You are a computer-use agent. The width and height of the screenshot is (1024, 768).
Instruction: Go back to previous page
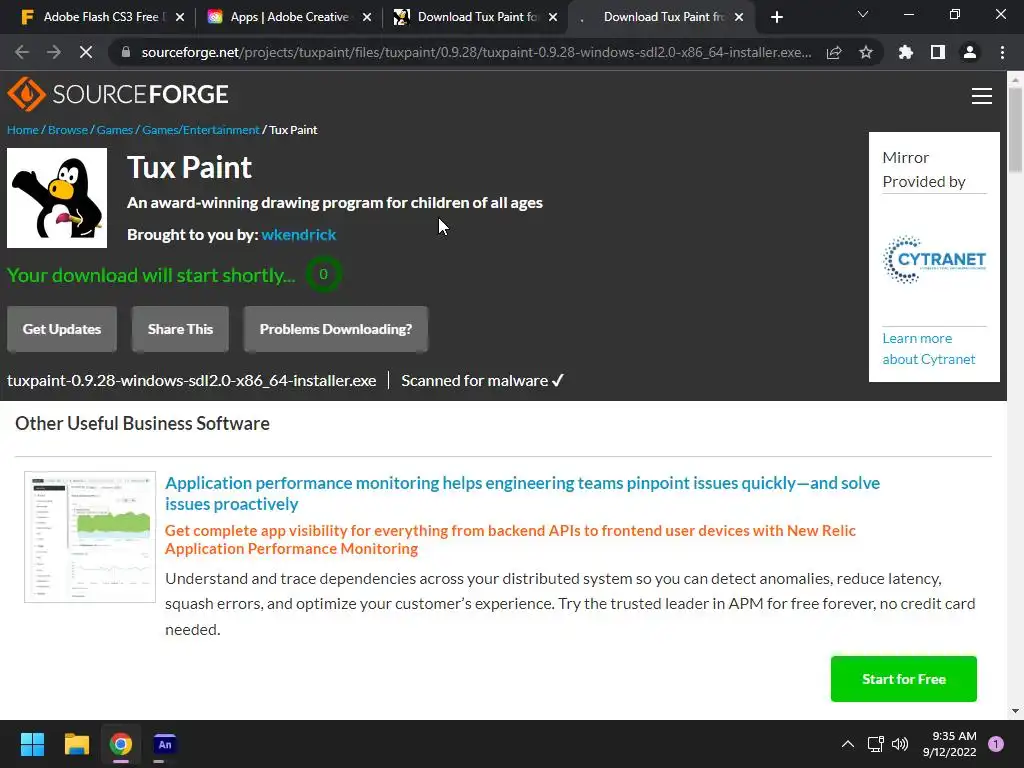[22, 52]
